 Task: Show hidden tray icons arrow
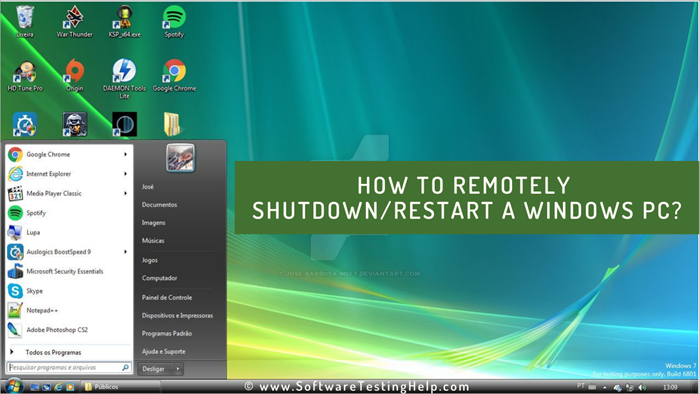tap(604, 387)
